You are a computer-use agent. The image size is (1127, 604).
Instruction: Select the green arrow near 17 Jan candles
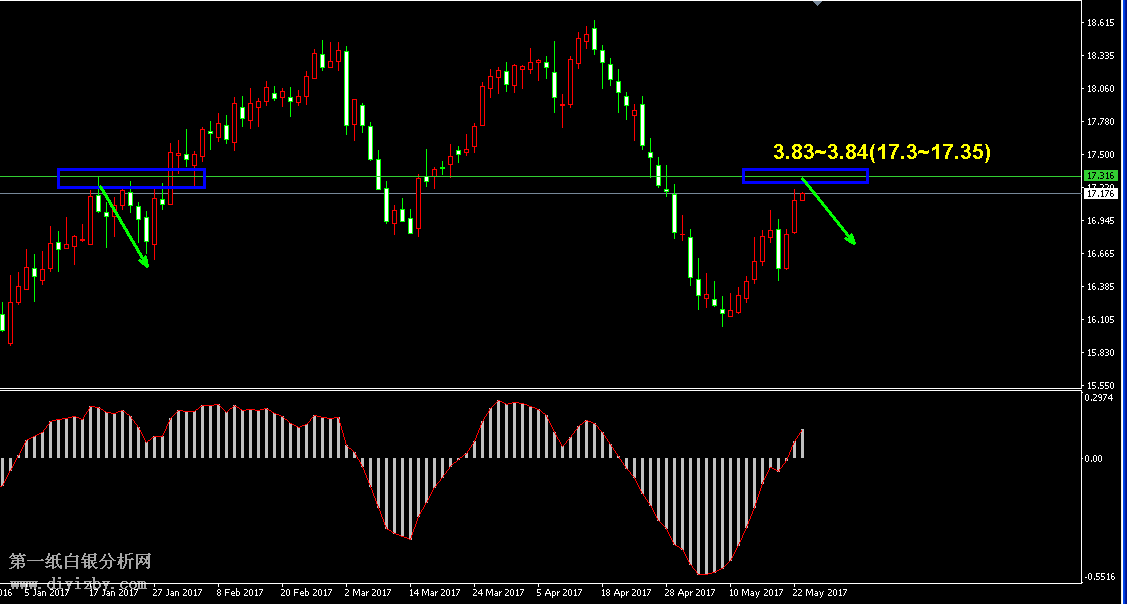point(124,225)
